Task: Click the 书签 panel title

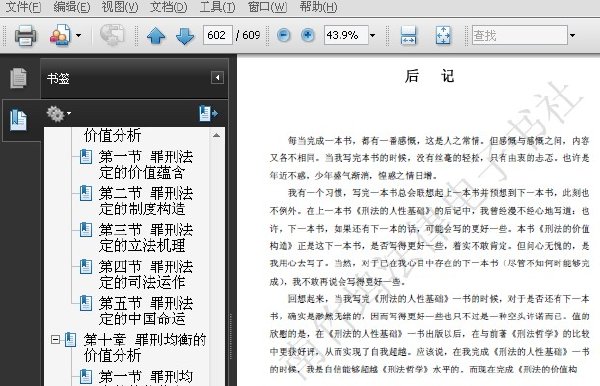Action: click(58, 79)
